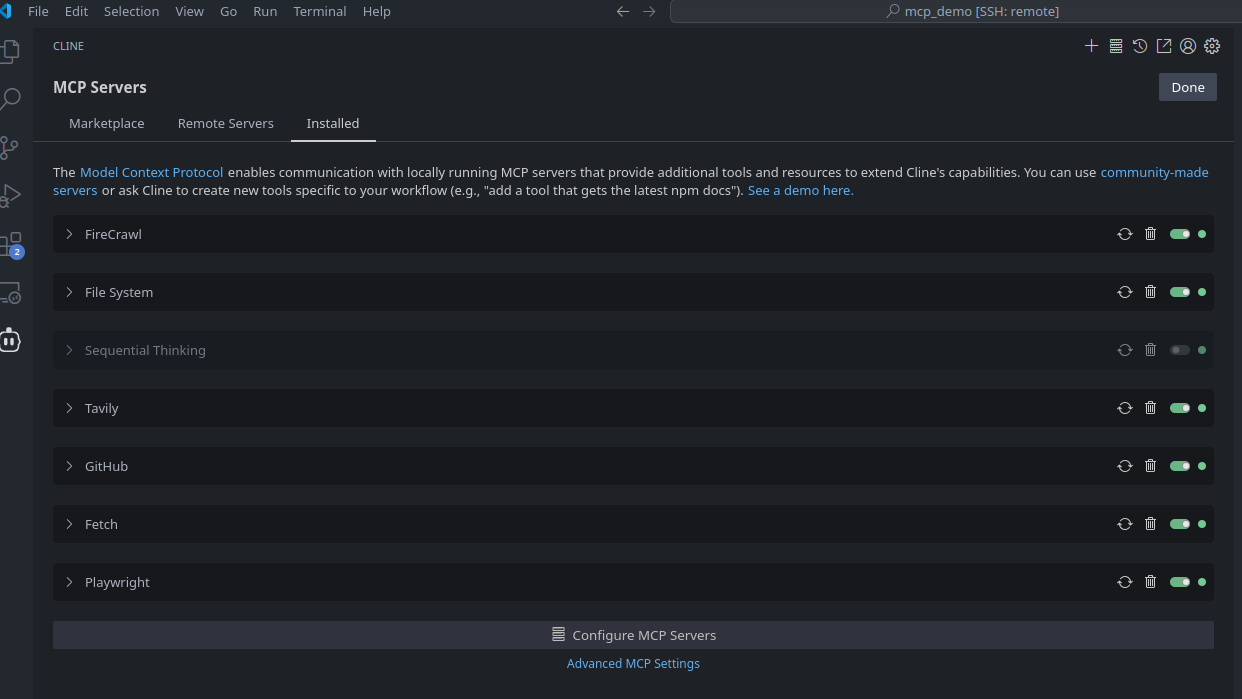
Task: Open the Remote Explorer view
Action: [x=10, y=293]
